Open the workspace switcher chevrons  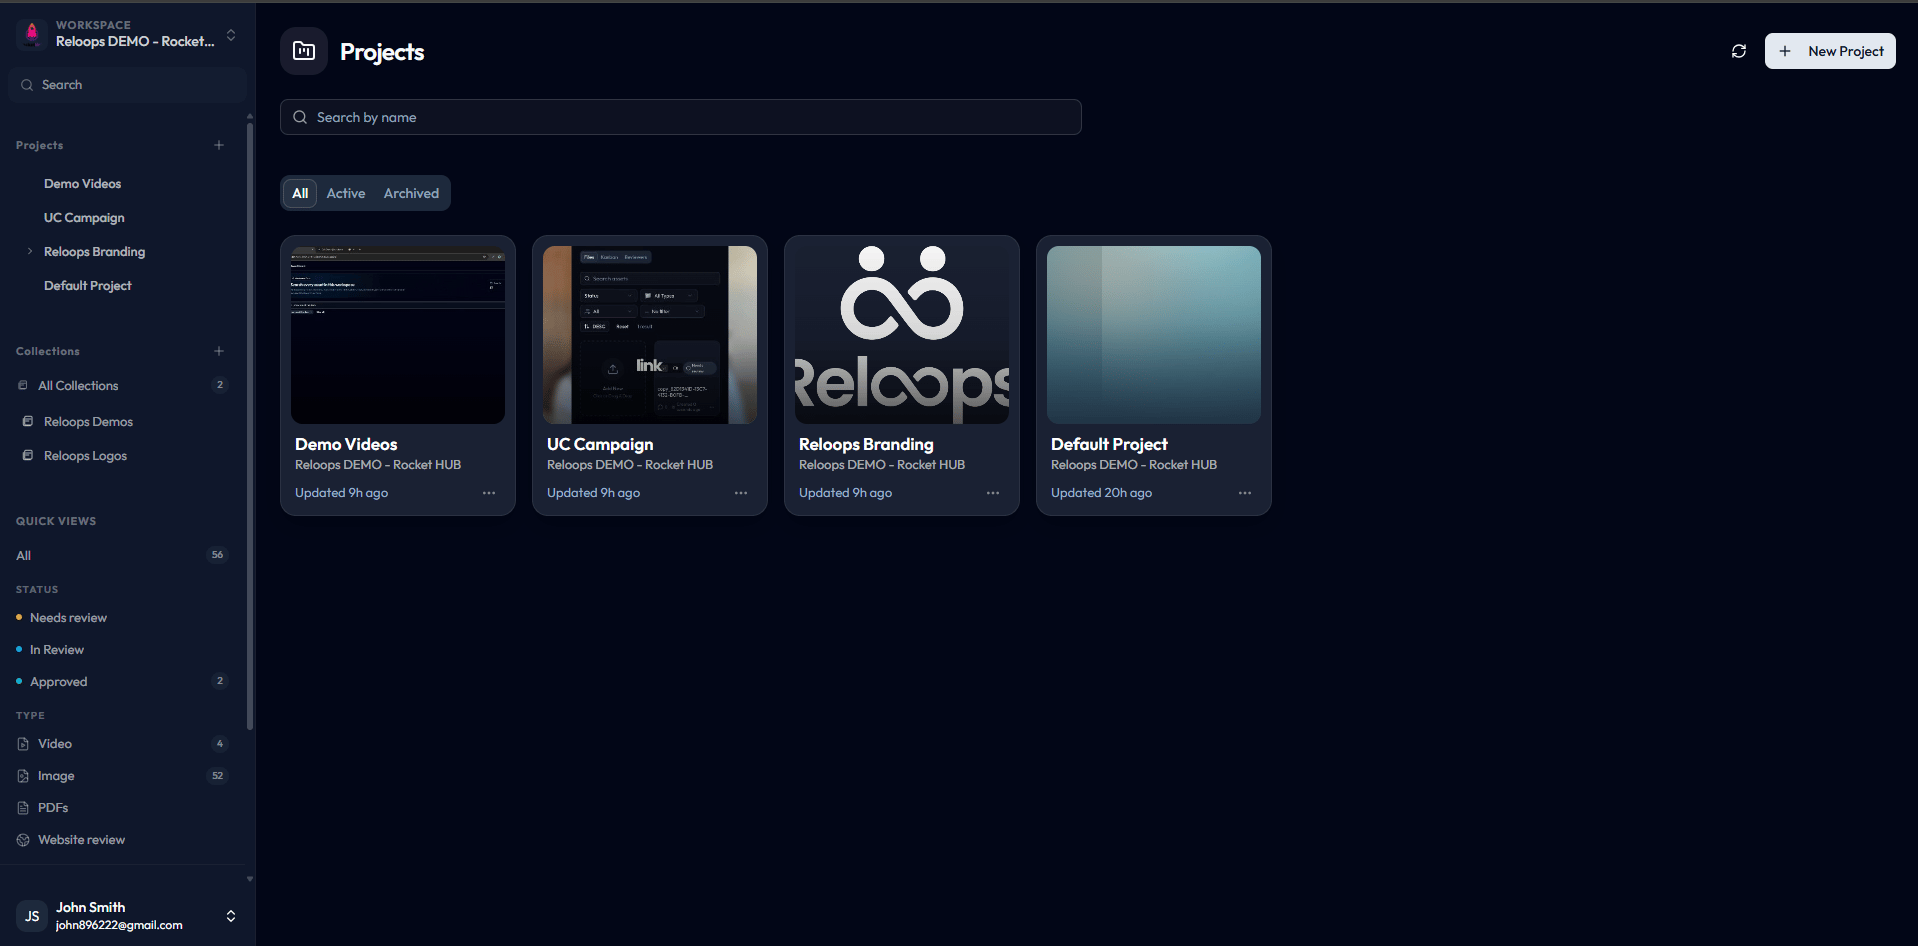(231, 35)
